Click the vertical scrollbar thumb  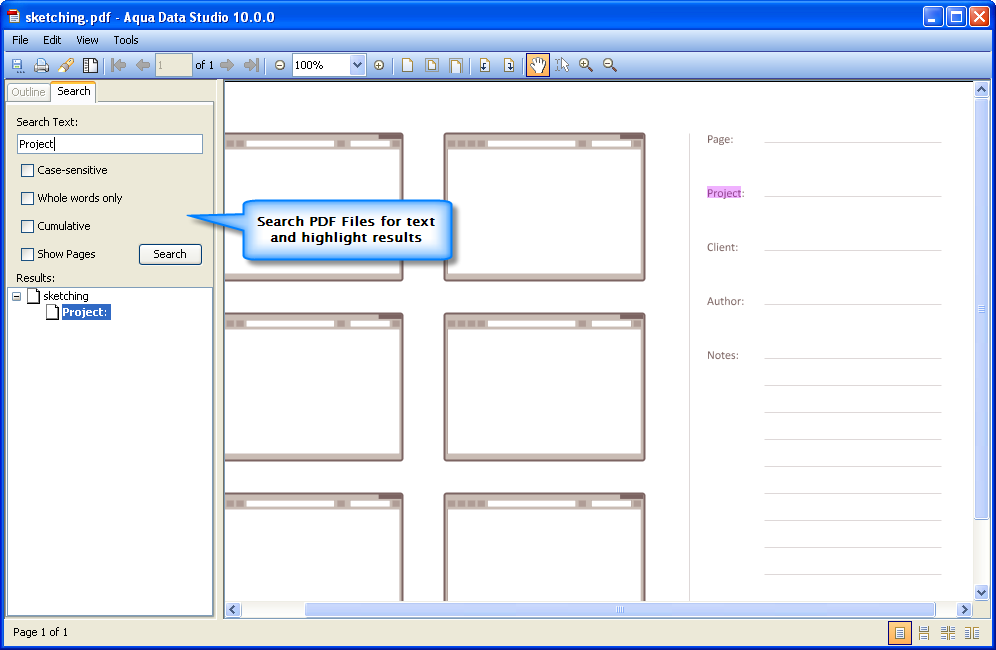981,309
